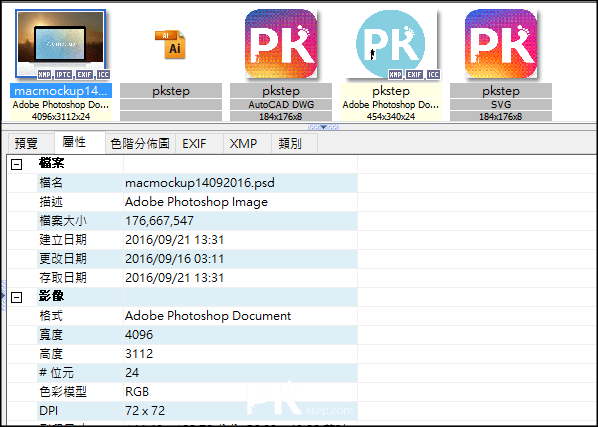Click the 4096x3112x24 dimensions label
Image resolution: width=598 pixels, height=427 pixels.
[x=61, y=116]
